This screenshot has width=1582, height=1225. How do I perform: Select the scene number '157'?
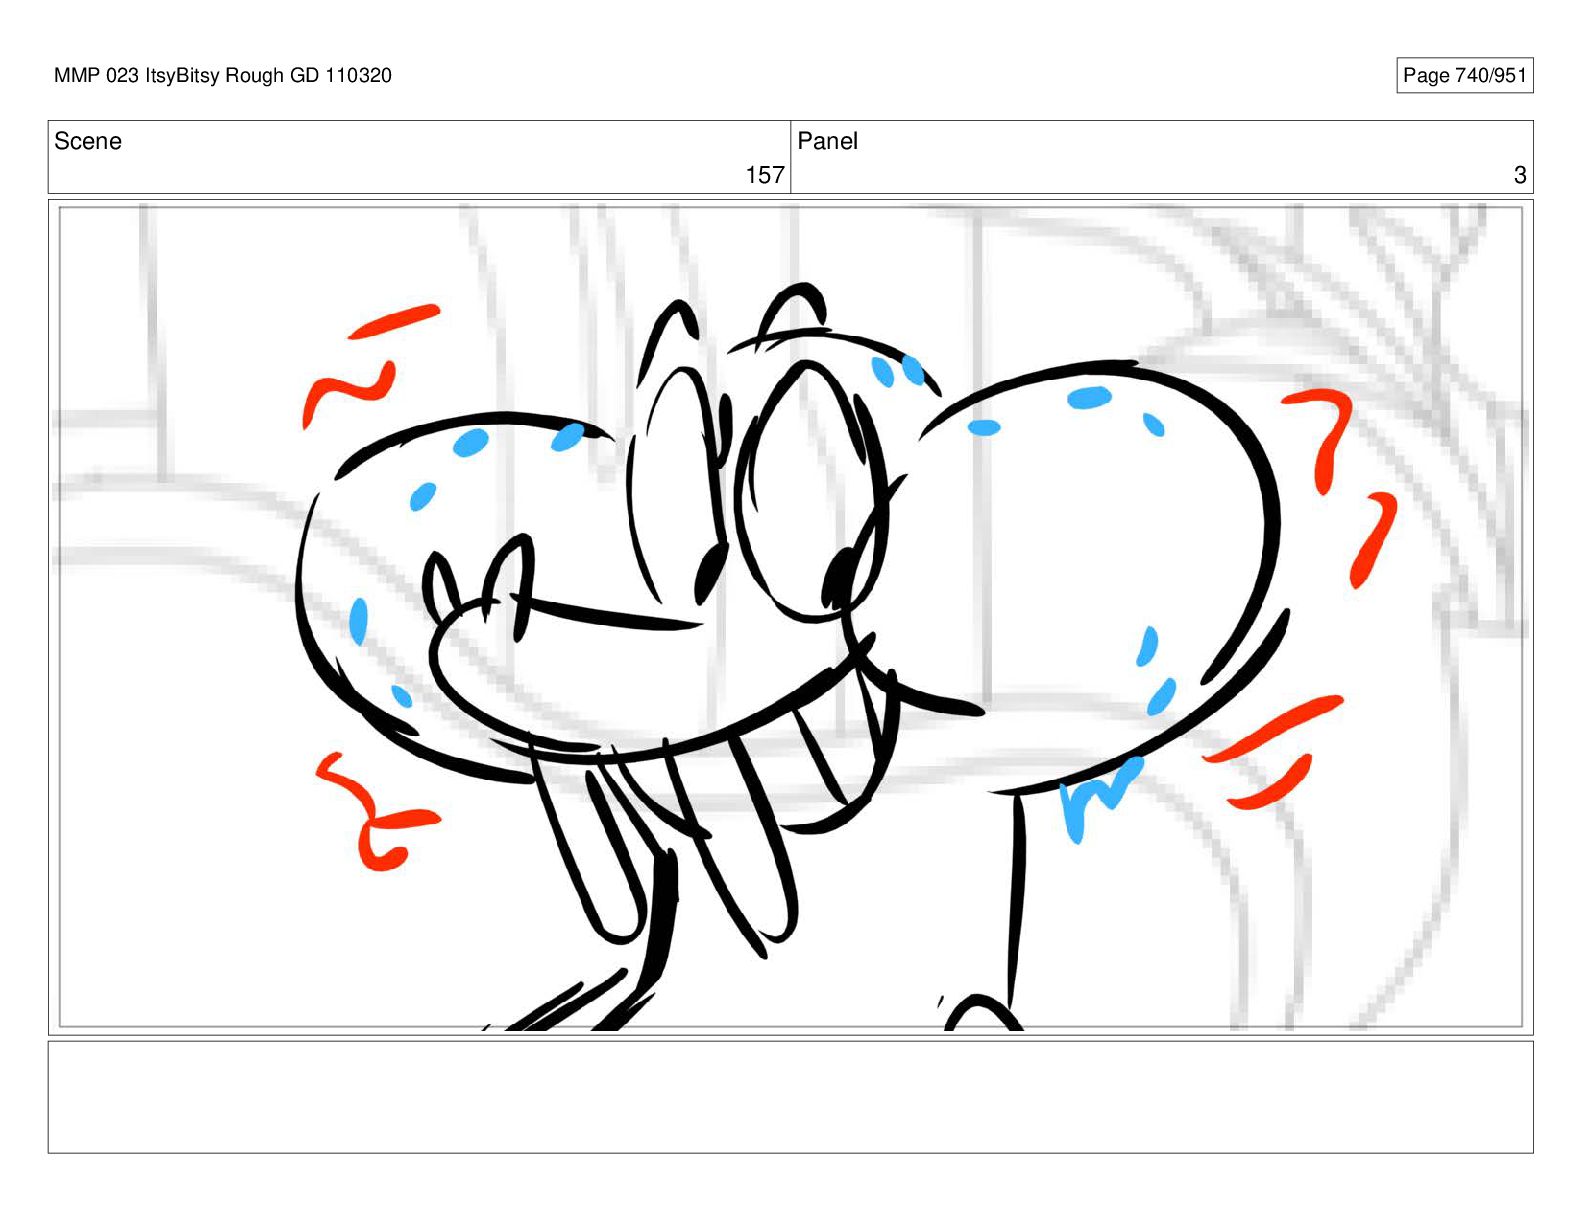click(x=765, y=175)
